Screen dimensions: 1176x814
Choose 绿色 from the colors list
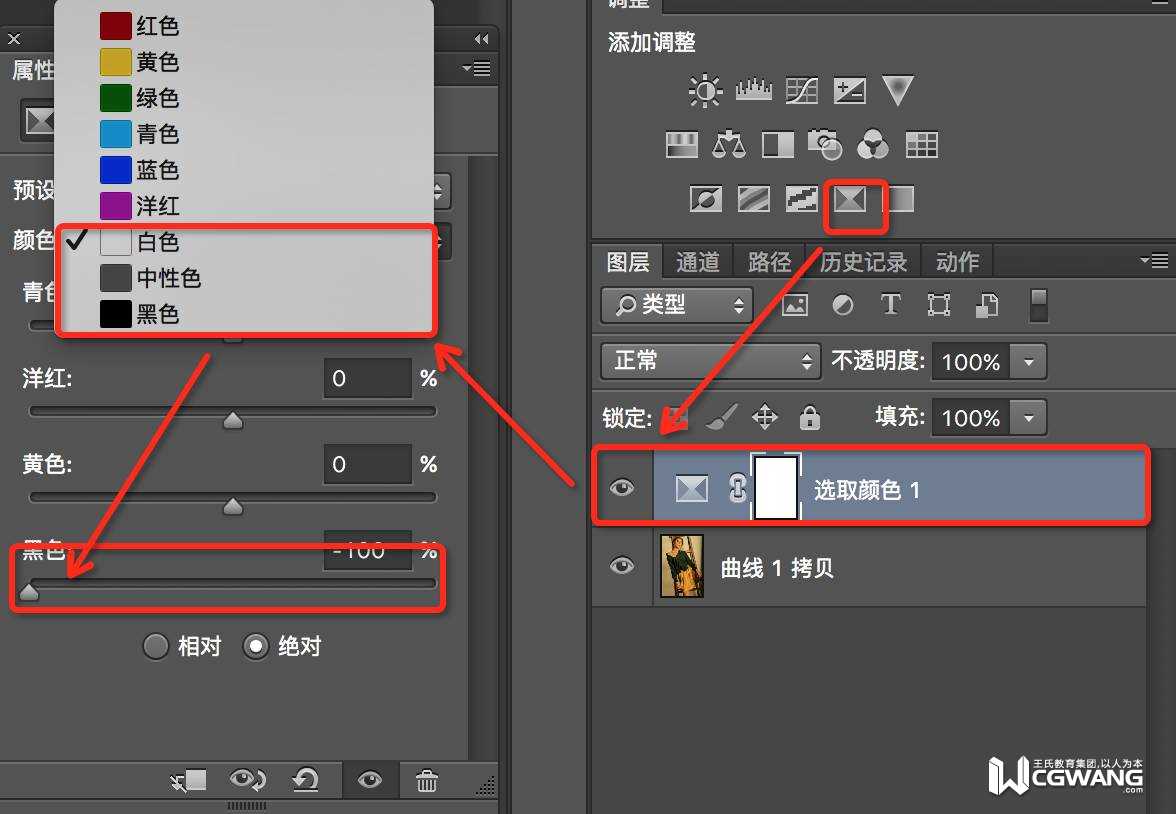click(x=244, y=98)
